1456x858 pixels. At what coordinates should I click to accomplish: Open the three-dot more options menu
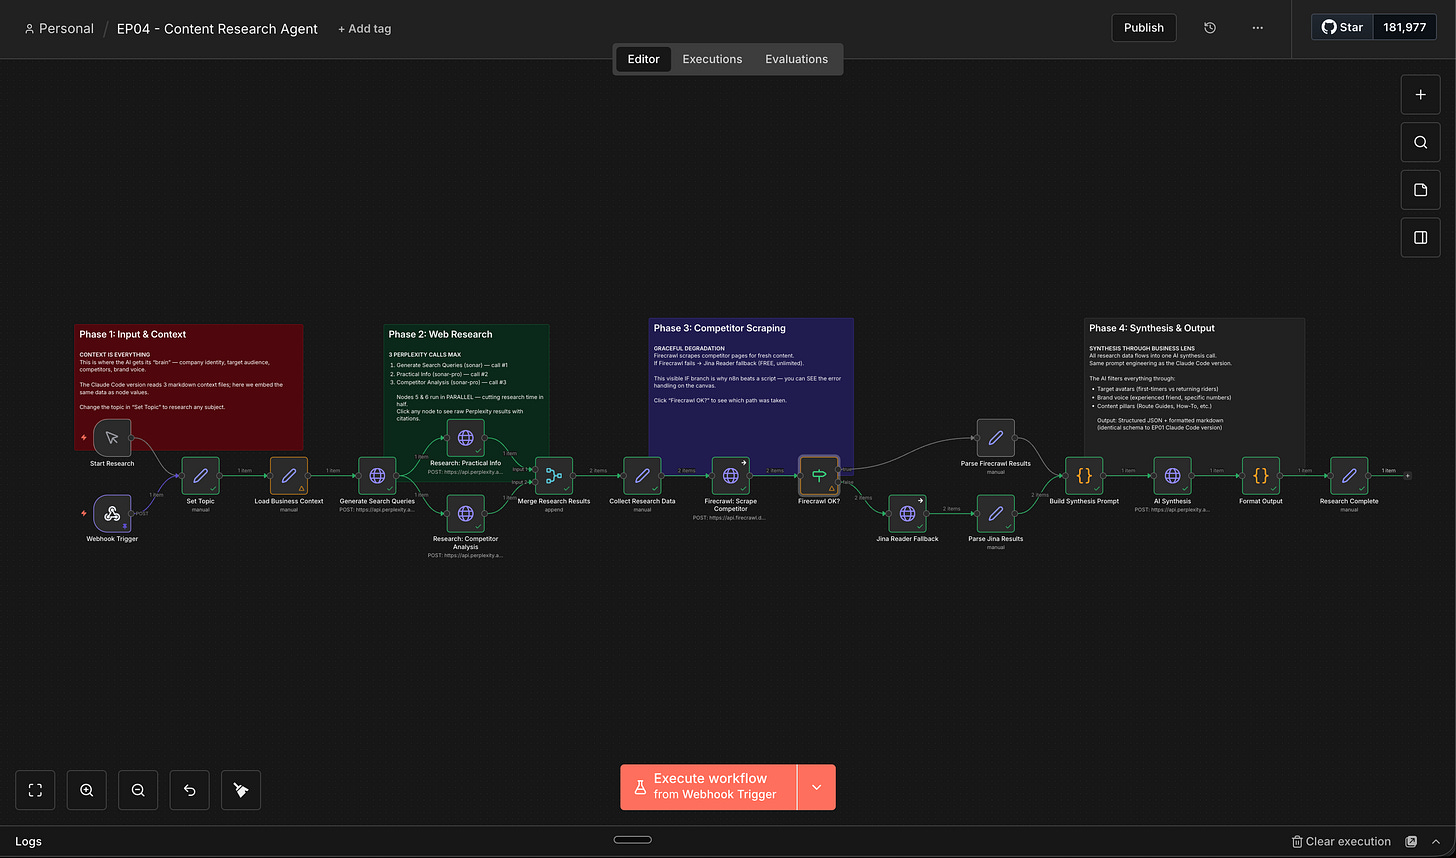click(1258, 28)
